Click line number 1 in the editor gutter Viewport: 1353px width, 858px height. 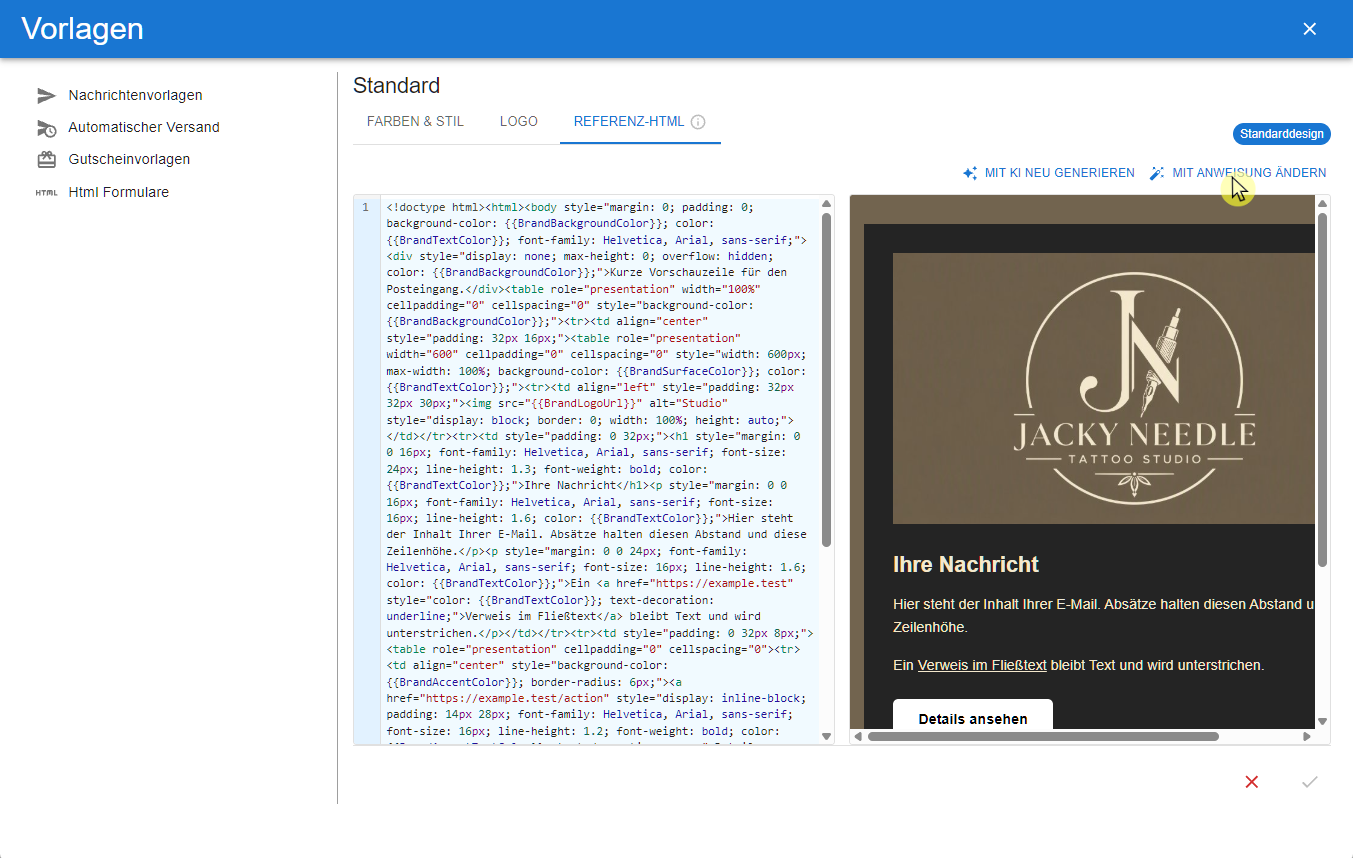(x=365, y=208)
